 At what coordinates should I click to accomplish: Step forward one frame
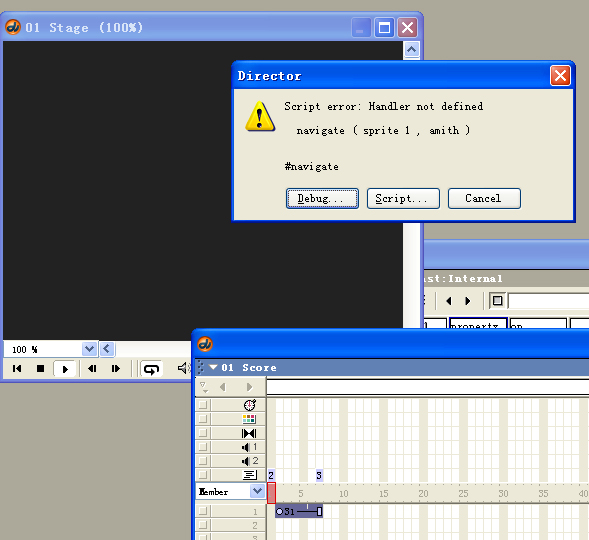click(x=116, y=368)
